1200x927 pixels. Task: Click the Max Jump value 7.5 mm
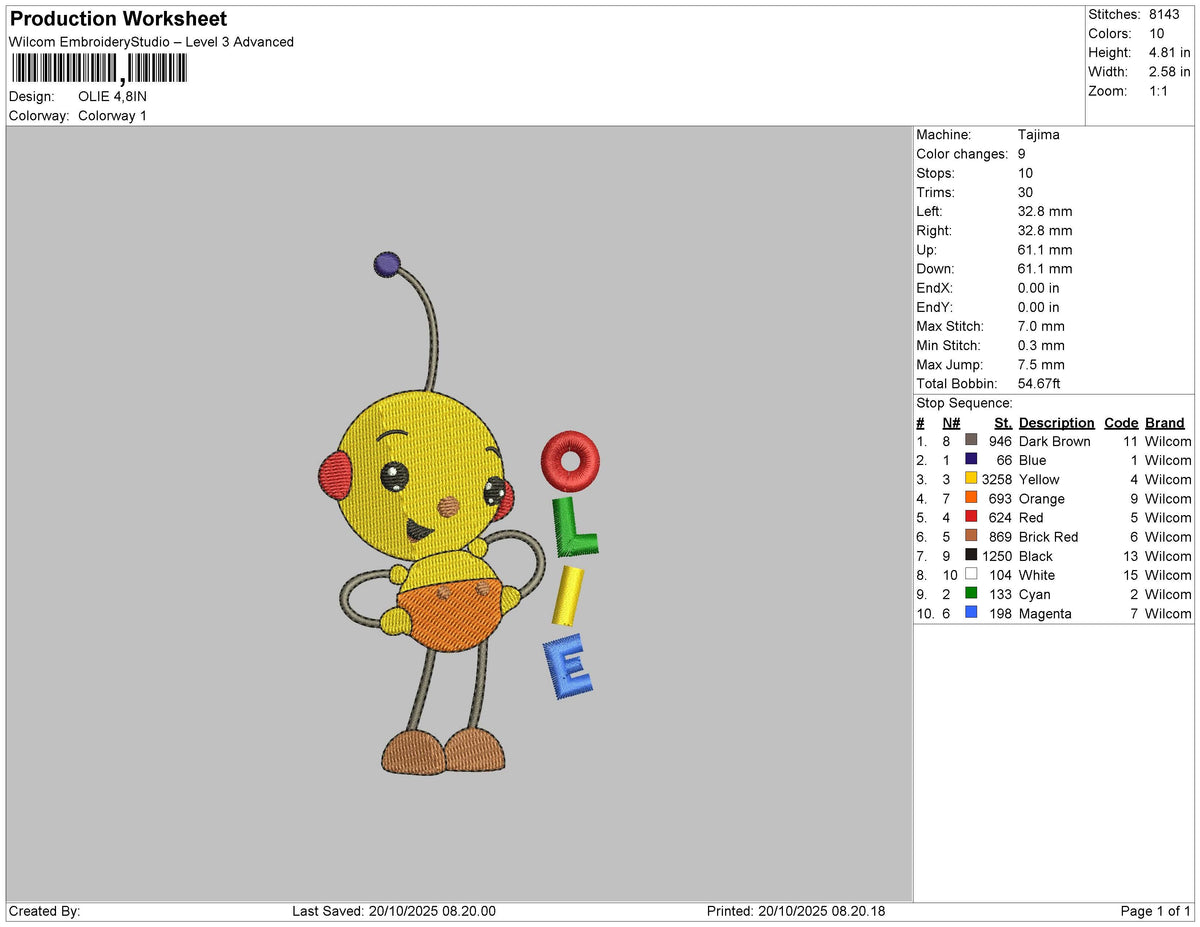click(1041, 364)
